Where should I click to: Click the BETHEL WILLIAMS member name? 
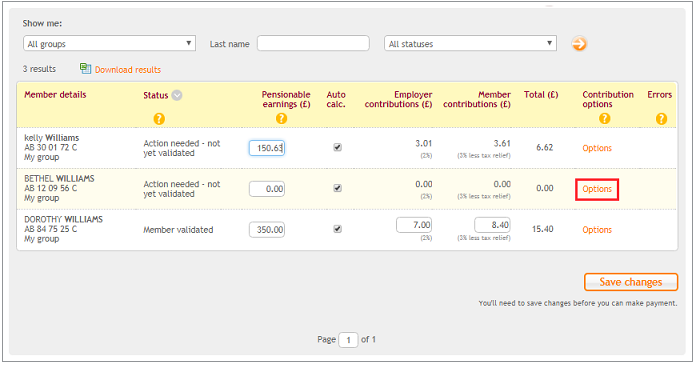point(59,178)
